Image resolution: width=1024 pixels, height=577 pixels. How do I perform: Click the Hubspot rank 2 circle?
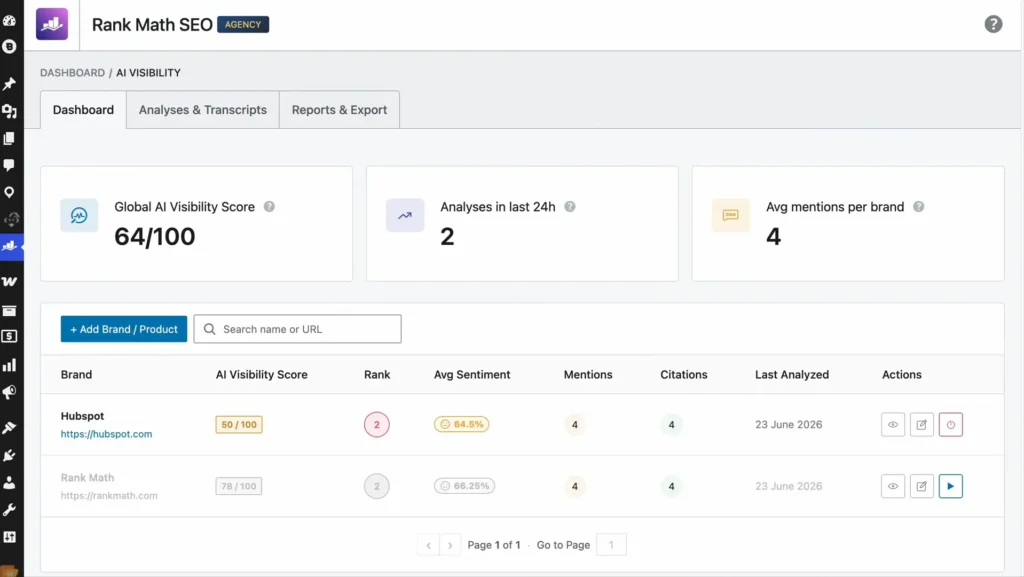point(377,424)
